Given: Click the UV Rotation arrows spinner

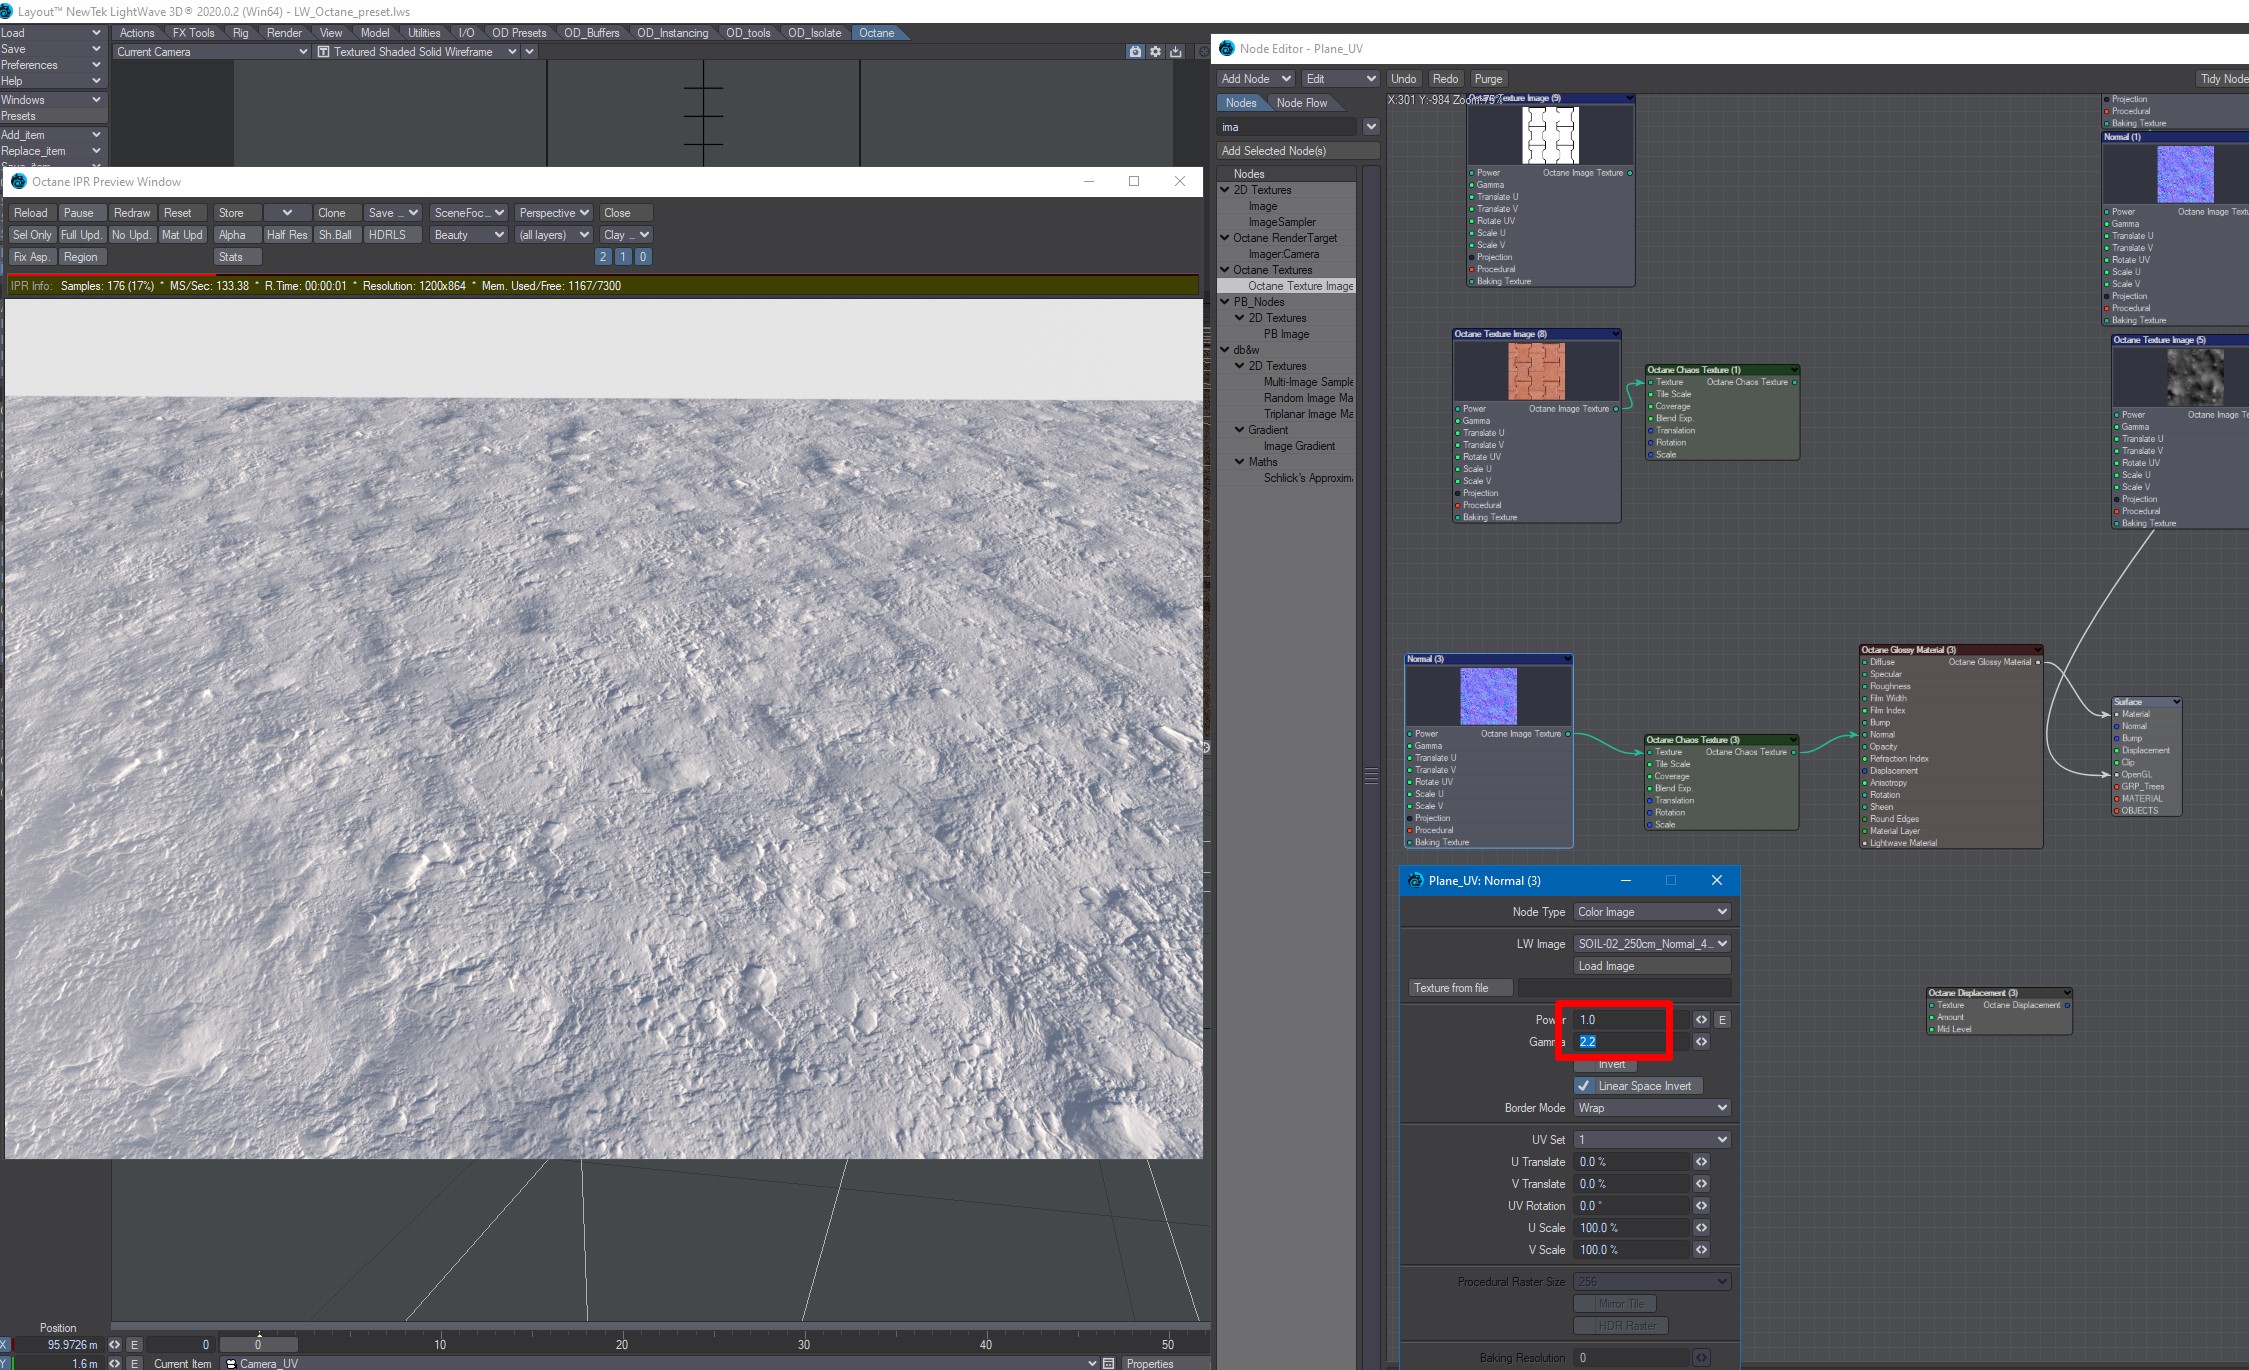Looking at the screenshot, I should 1701,1206.
